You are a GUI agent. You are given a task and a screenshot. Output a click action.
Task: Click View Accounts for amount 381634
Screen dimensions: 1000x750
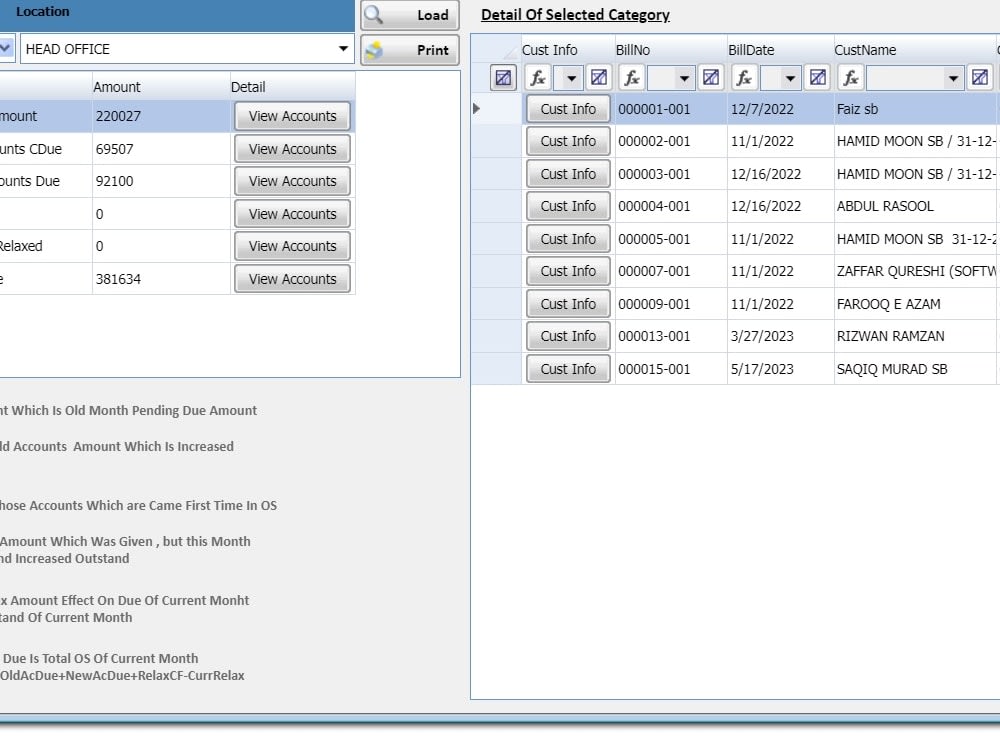pyautogui.click(x=292, y=279)
